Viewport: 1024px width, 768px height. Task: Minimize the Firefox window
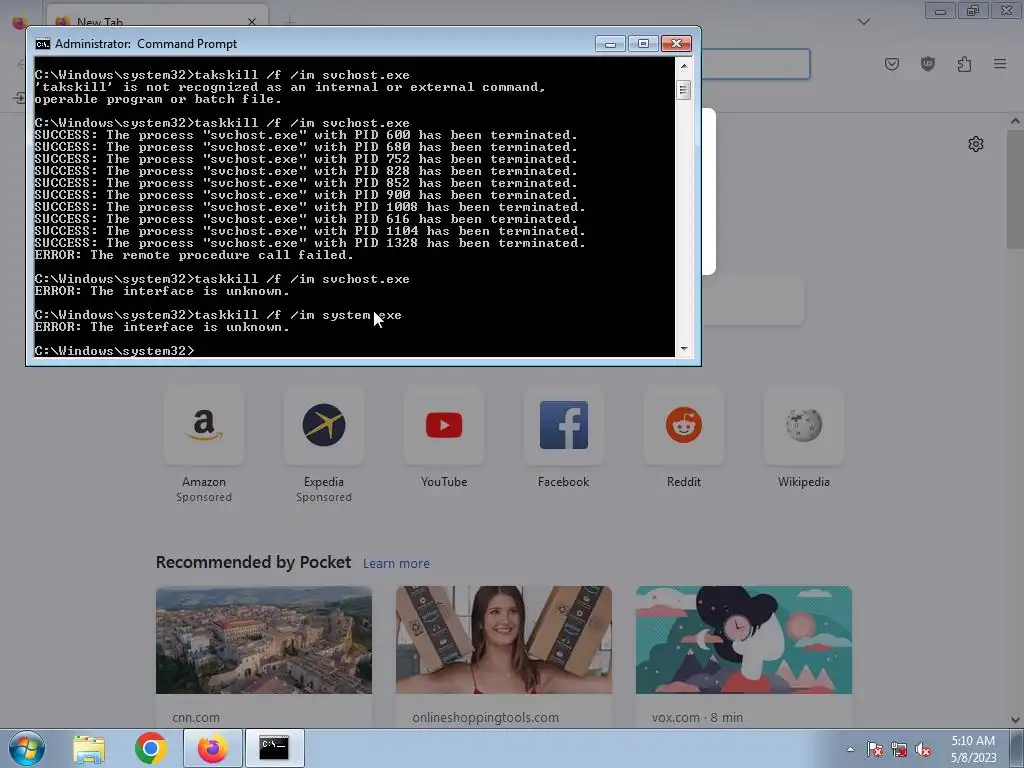point(940,11)
